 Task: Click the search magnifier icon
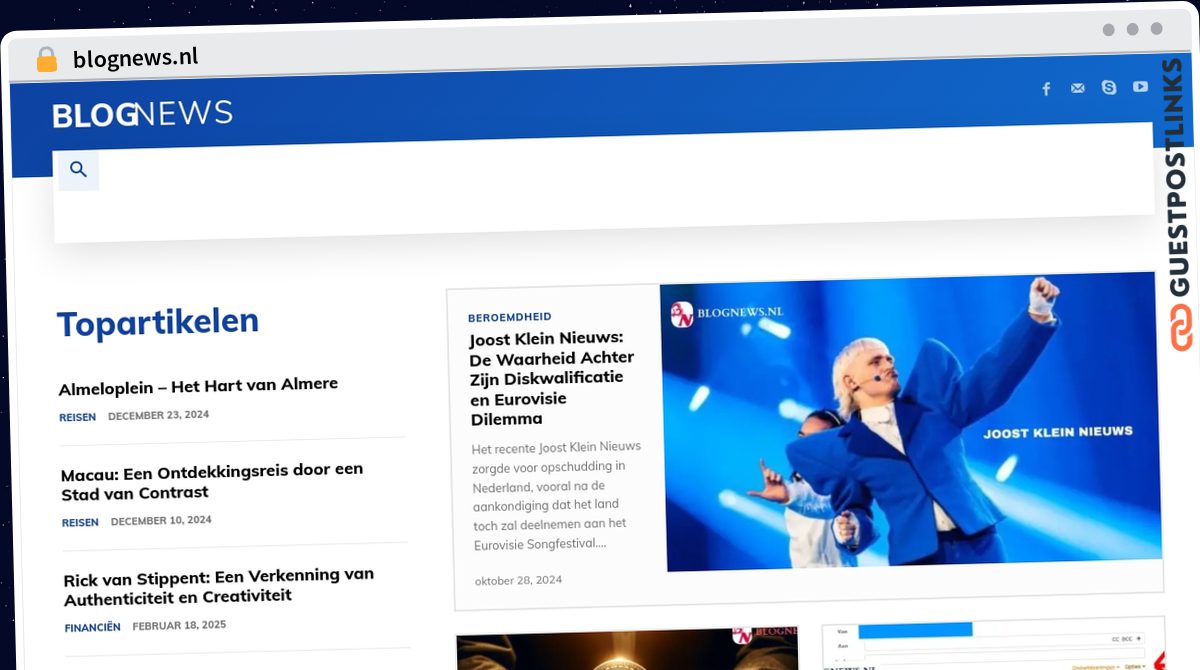click(x=78, y=170)
